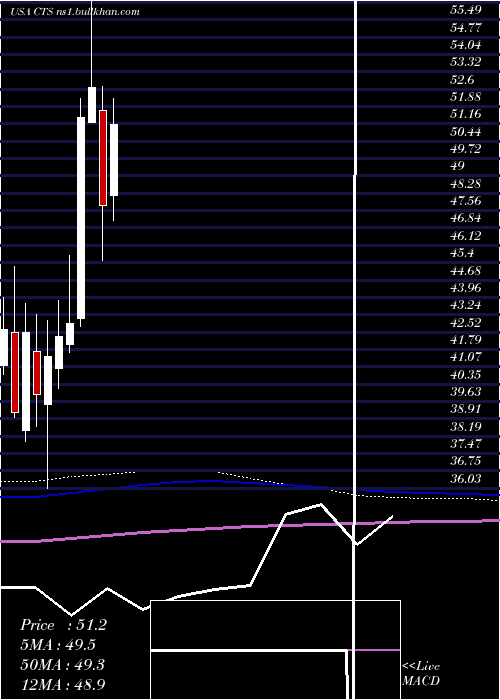
Task: Click the red candlestick near 51 level
Action: 103,158
